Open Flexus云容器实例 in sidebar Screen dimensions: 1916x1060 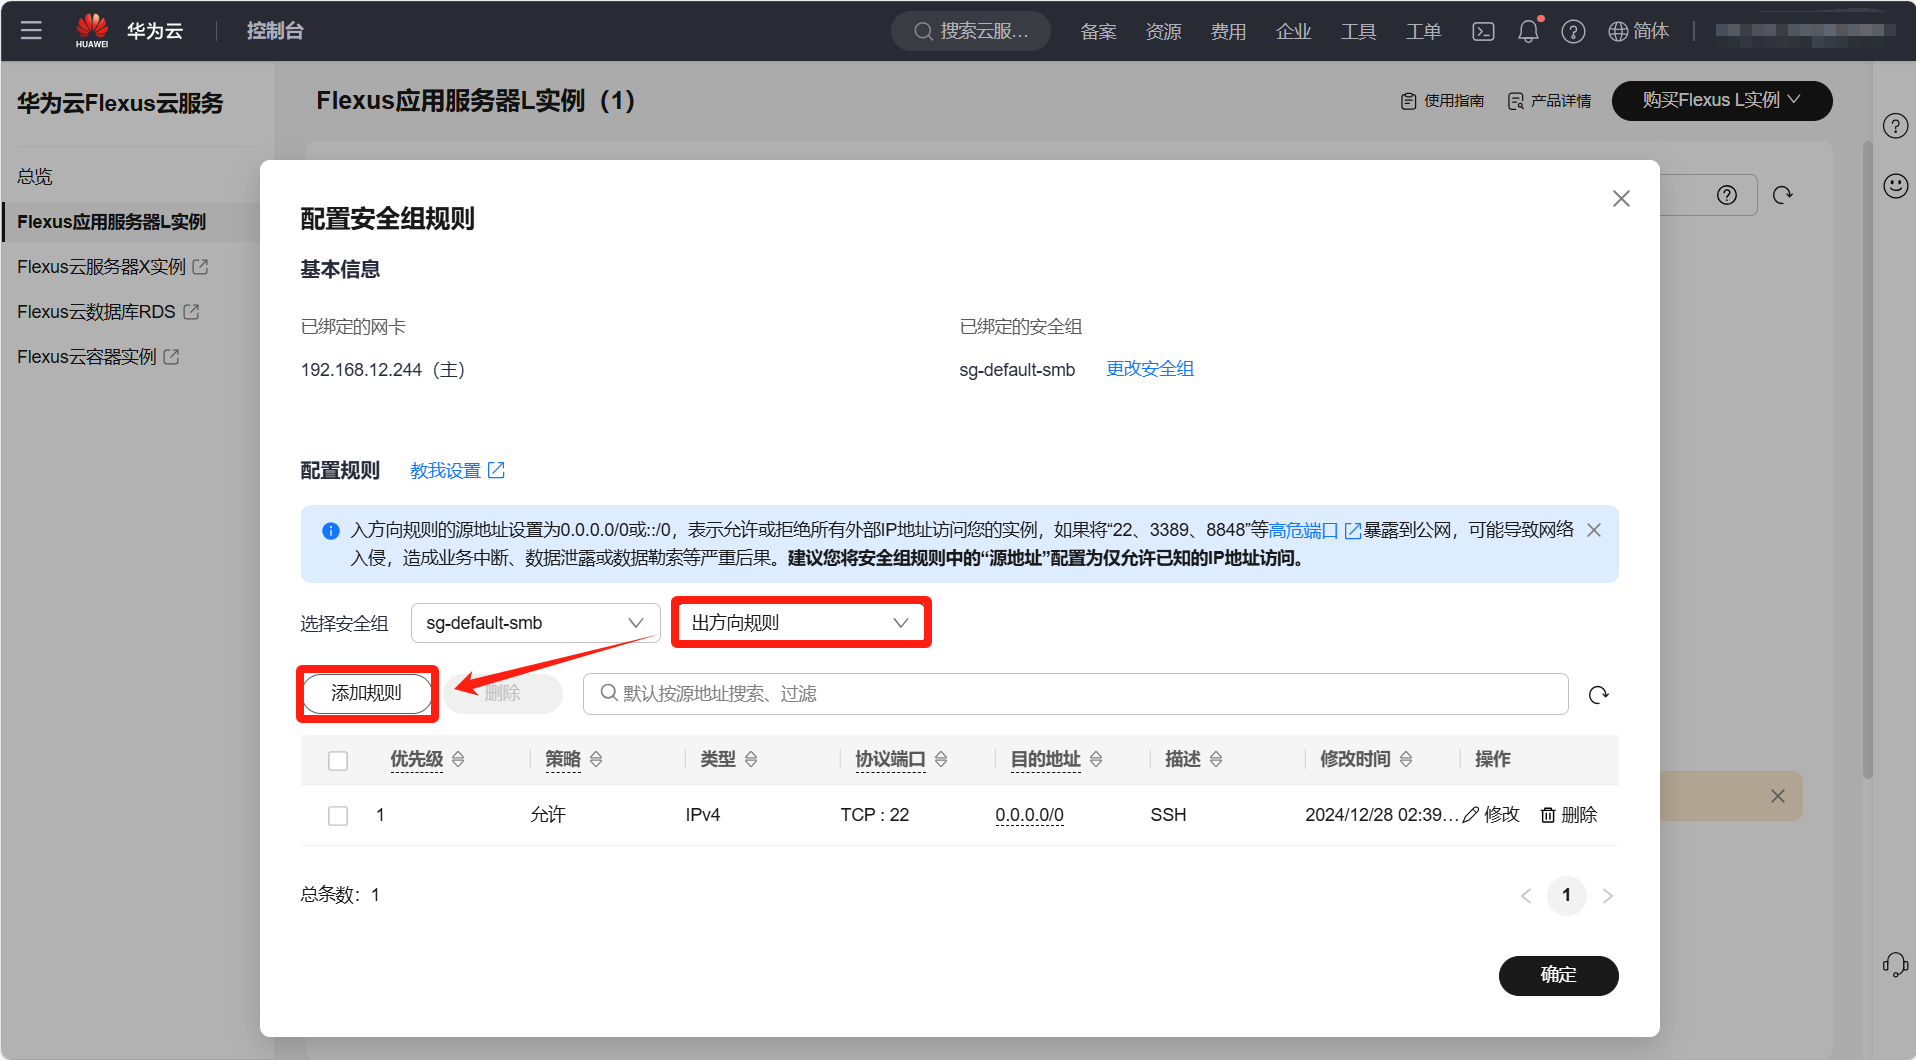tap(98, 357)
